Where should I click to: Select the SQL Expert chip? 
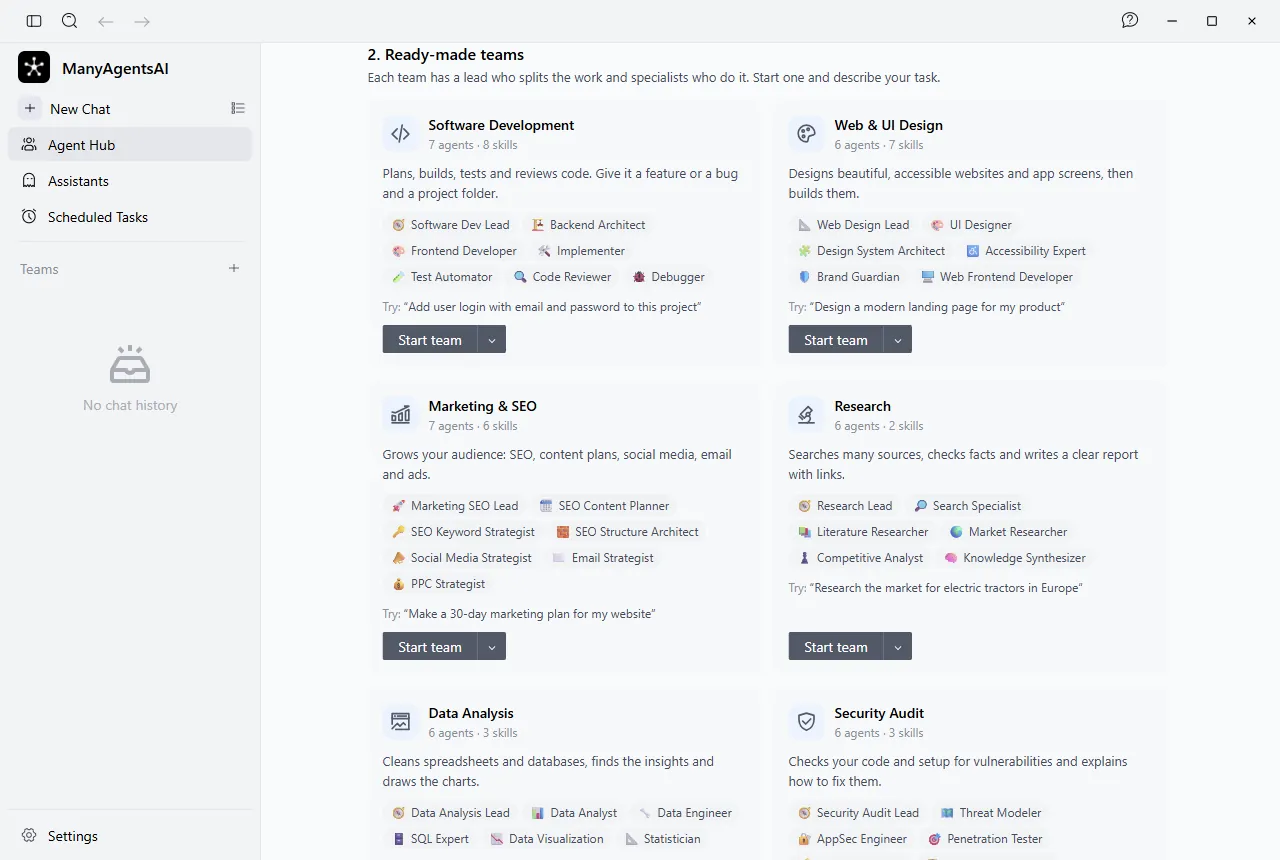click(431, 839)
